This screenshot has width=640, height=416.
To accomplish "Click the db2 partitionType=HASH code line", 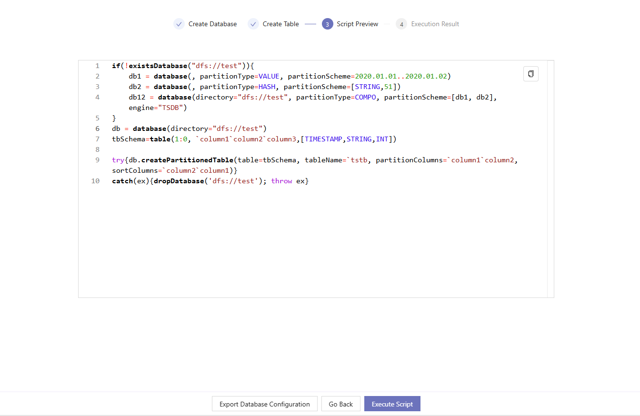I will (264, 87).
